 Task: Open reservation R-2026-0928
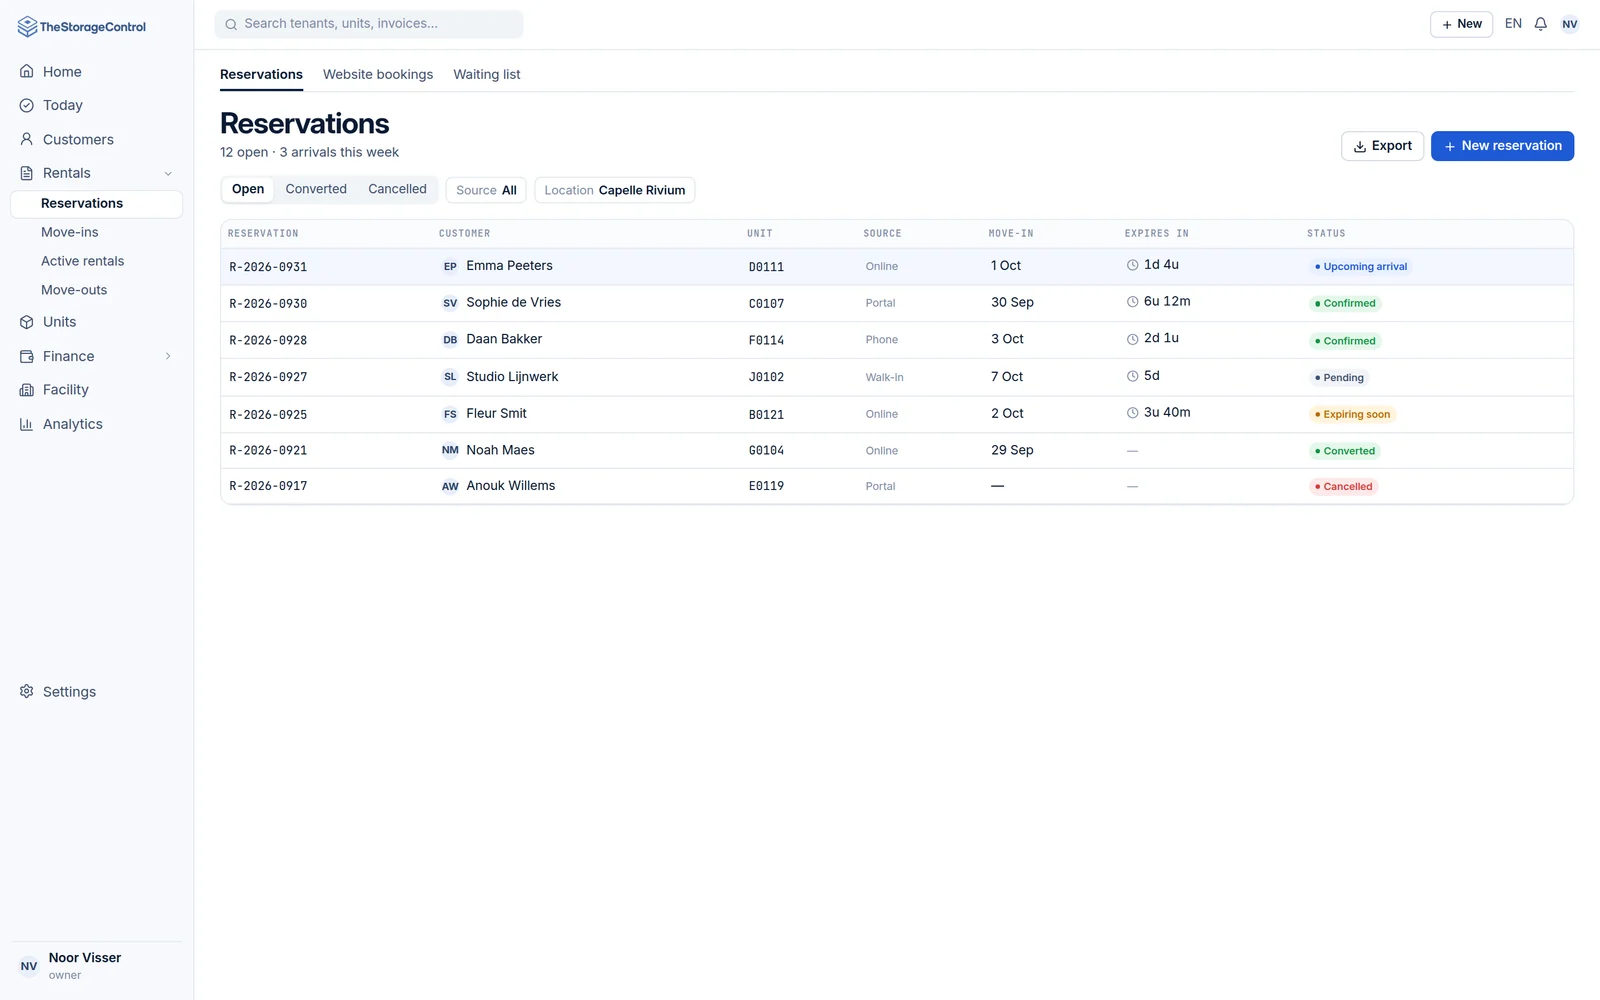[x=268, y=341]
